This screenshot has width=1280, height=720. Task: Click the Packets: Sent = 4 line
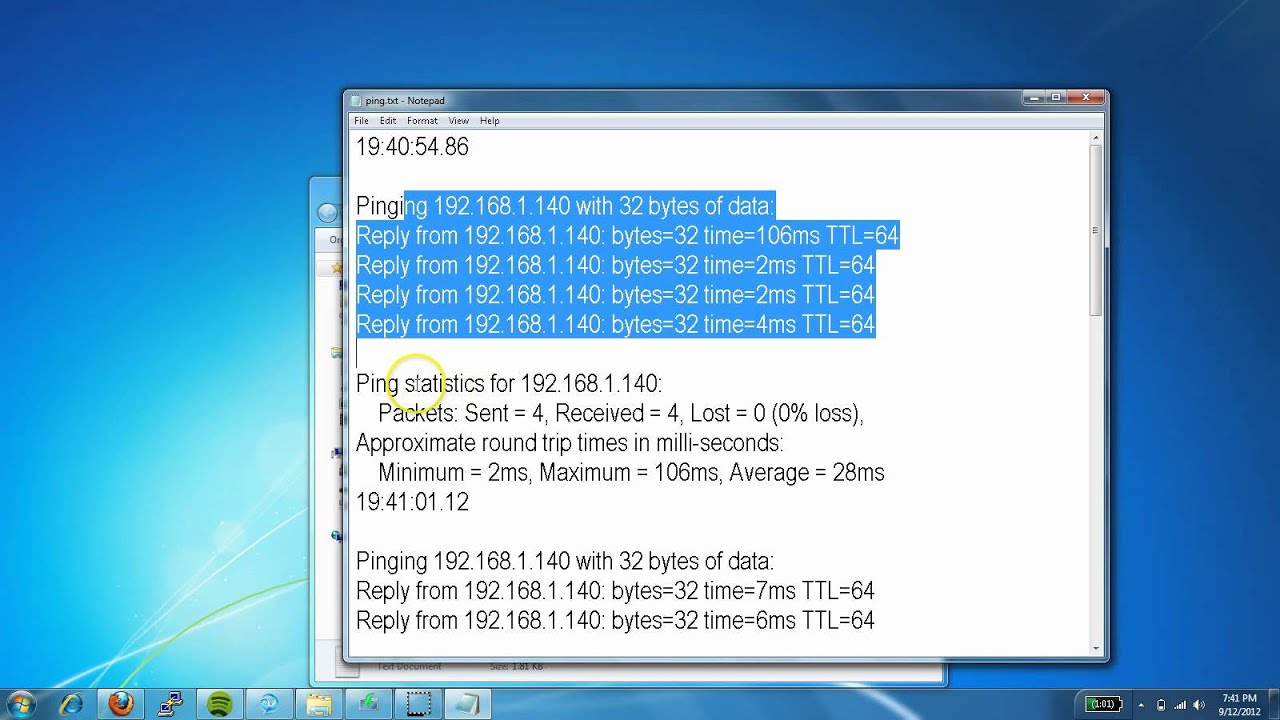pos(620,413)
